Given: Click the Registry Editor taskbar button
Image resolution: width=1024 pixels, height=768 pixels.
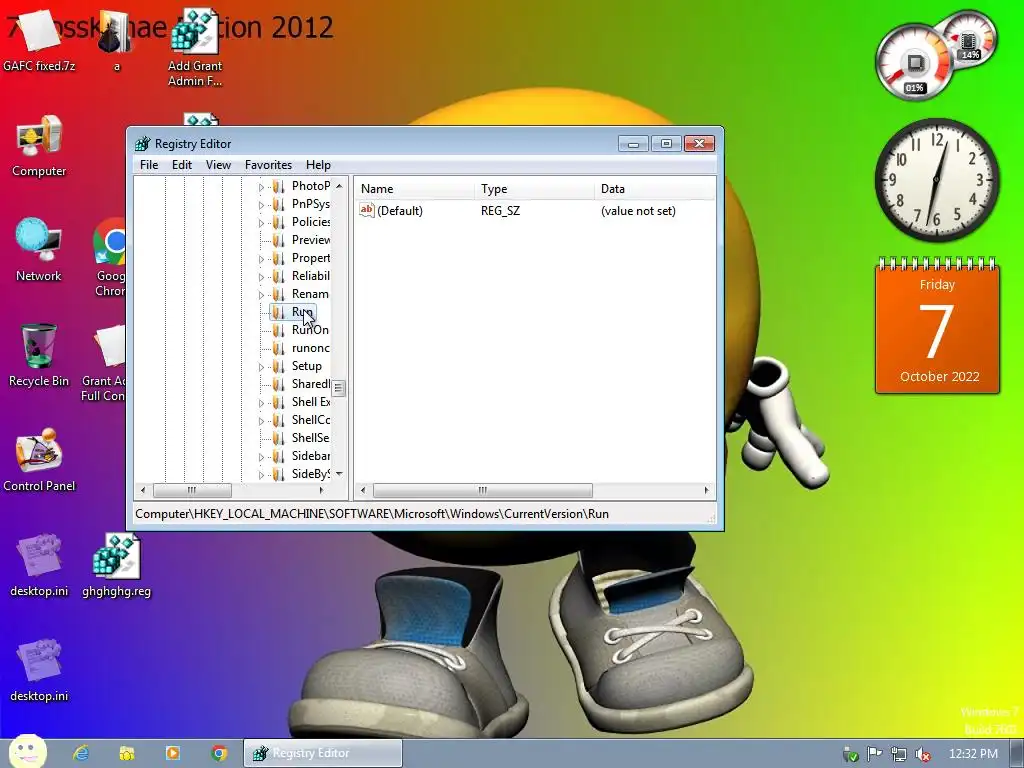Looking at the screenshot, I should point(323,753).
